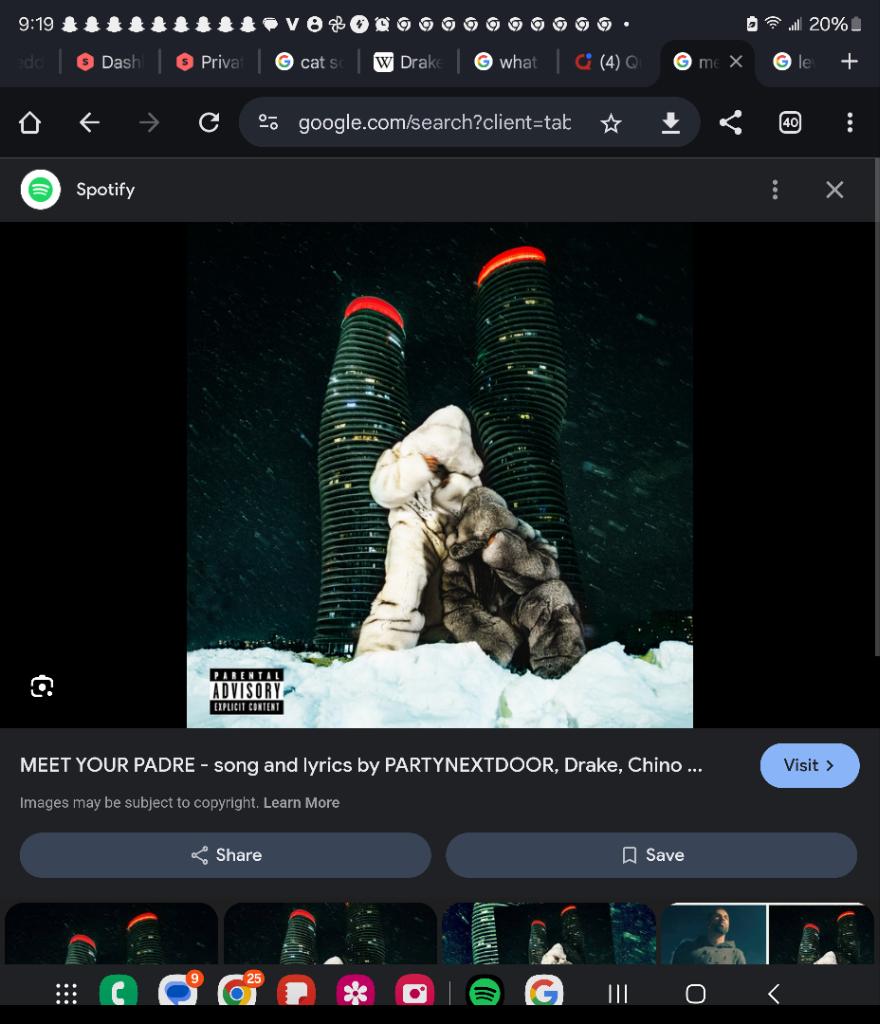880x1024 pixels.
Task: Open Messages app with 9 badge
Action: point(178,991)
